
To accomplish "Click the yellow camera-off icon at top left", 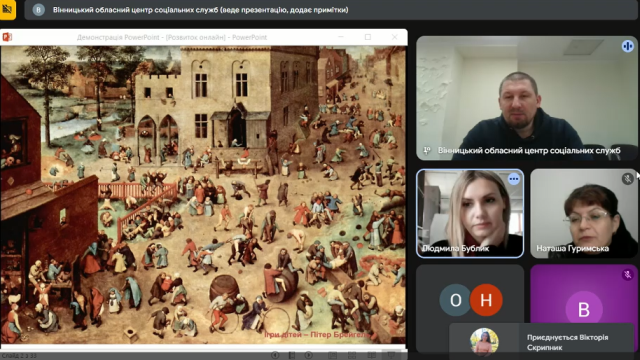I will click(x=7, y=9).
